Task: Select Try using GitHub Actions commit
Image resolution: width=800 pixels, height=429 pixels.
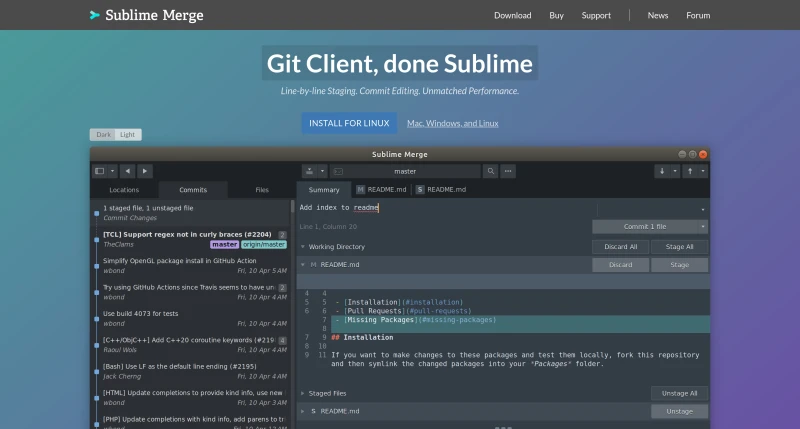Action: [191, 292]
